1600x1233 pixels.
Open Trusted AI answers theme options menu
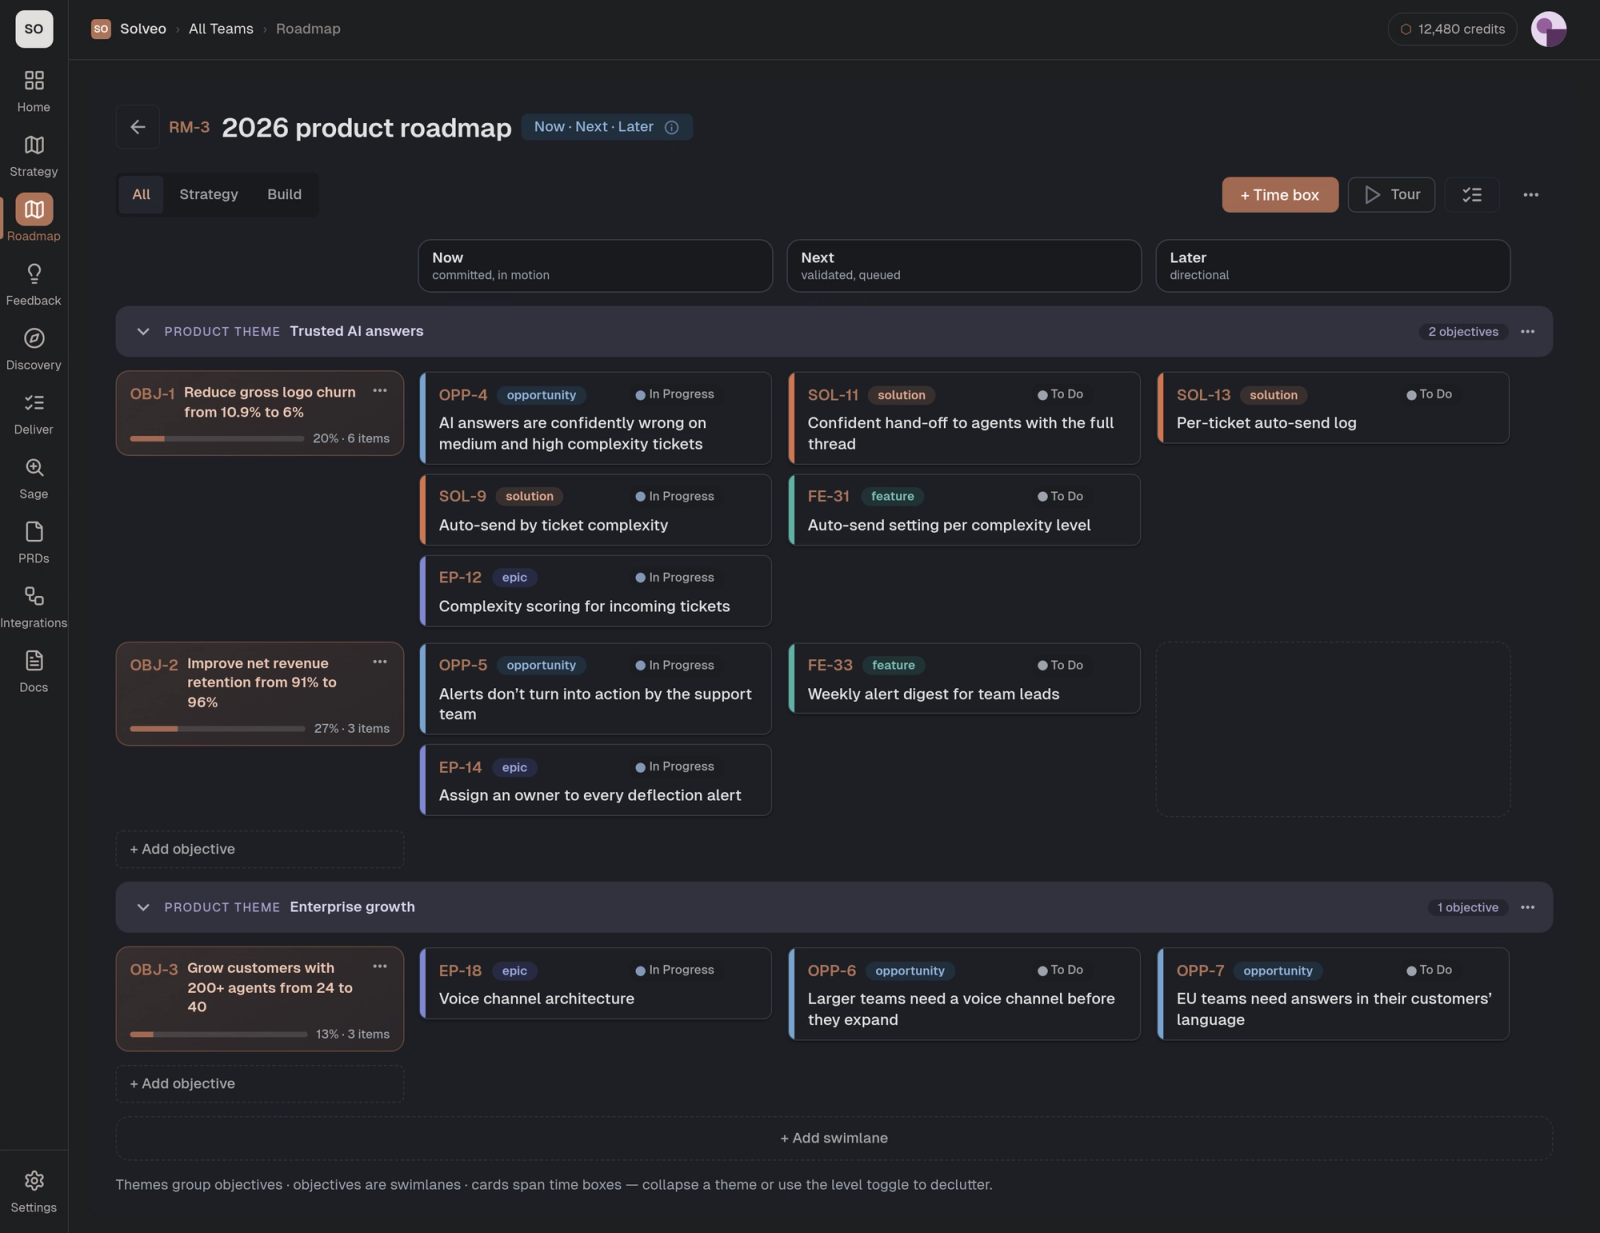coord(1528,332)
